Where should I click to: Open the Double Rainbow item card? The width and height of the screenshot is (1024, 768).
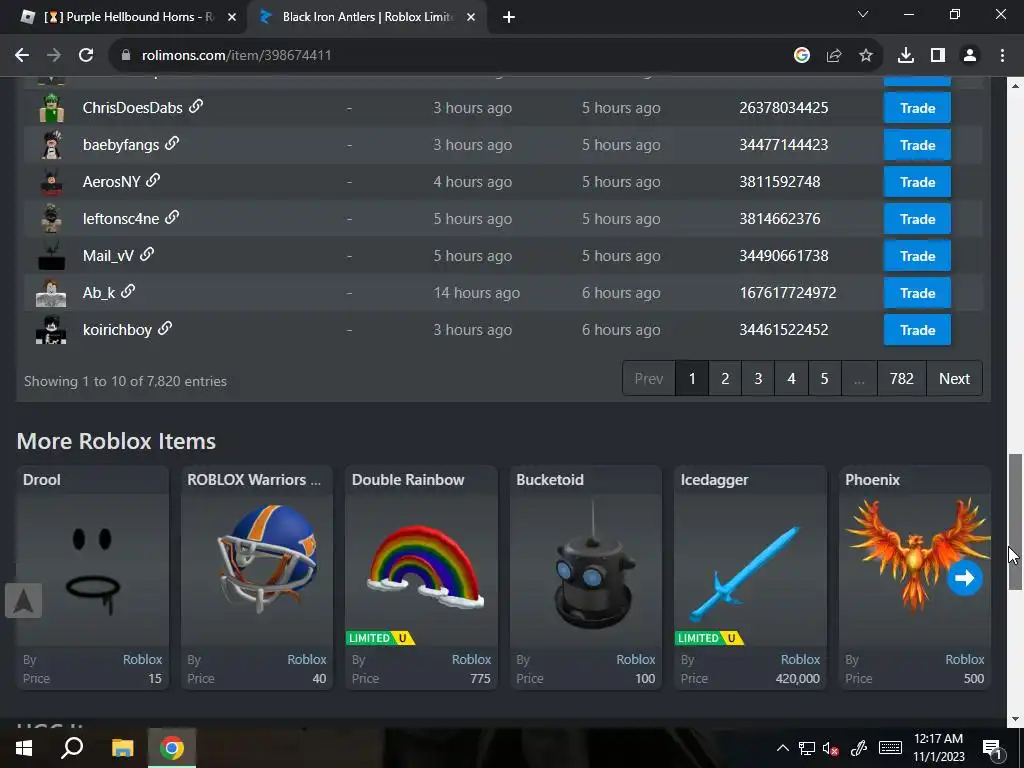(421, 577)
